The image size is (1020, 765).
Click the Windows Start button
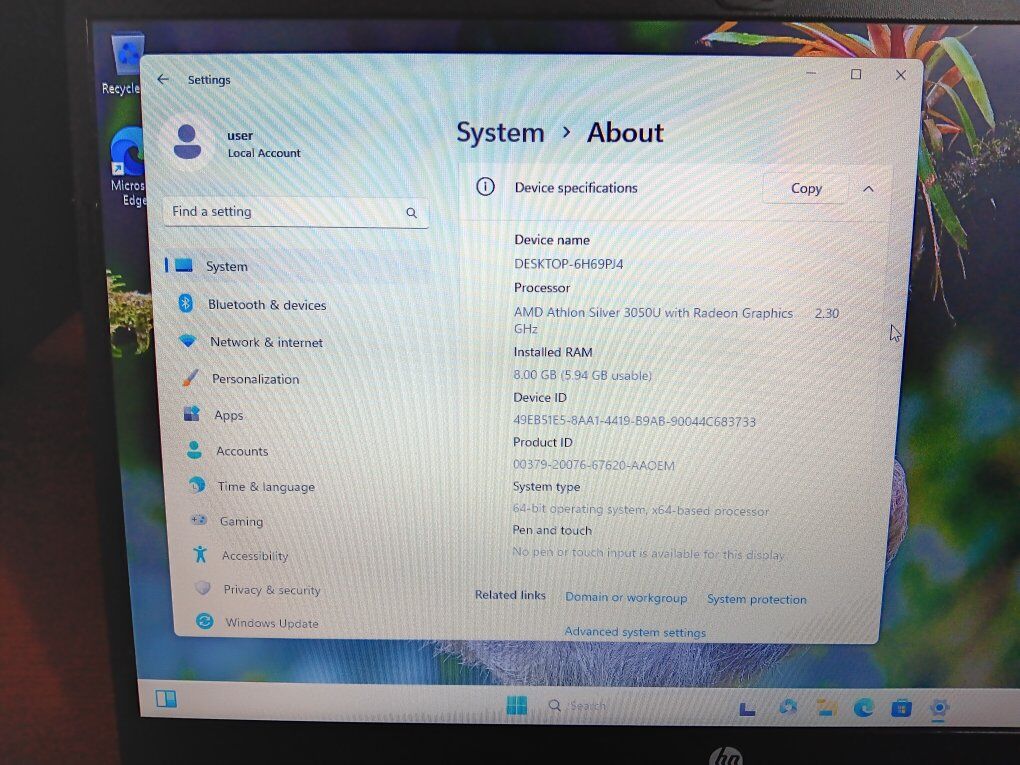pos(517,706)
